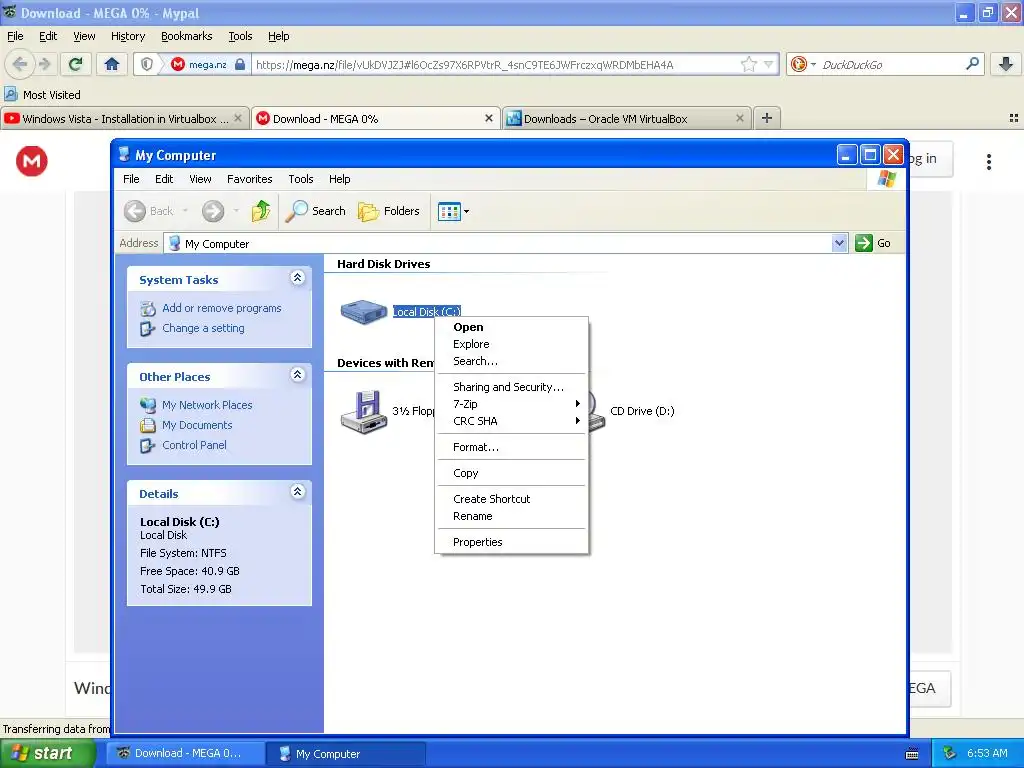Image resolution: width=1024 pixels, height=768 pixels.
Task: Open the Back history dropdown arrow
Action: [x=185, y=211]
